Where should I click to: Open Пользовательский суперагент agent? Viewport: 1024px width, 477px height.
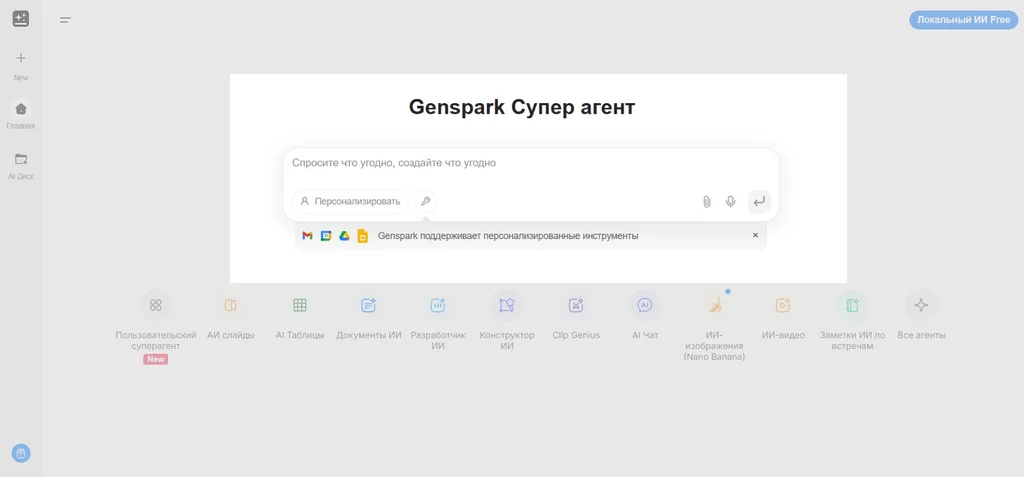156,305
